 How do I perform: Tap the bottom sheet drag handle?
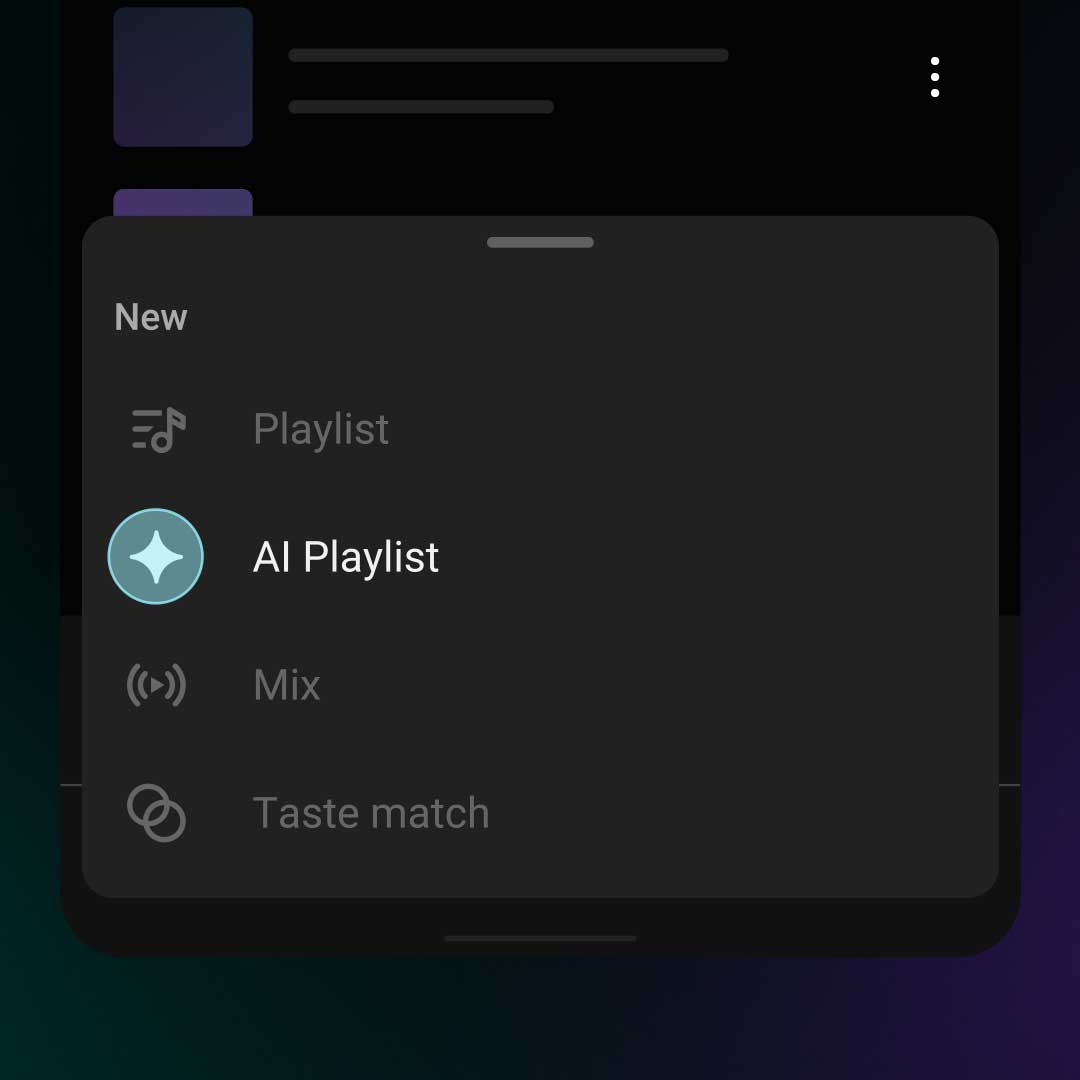(x=540, y=242)
